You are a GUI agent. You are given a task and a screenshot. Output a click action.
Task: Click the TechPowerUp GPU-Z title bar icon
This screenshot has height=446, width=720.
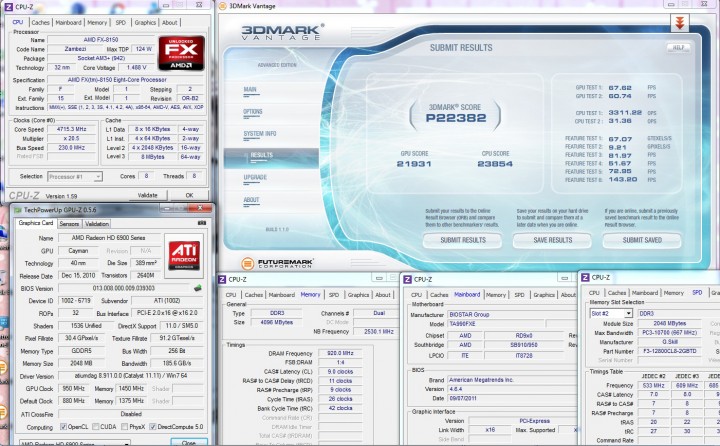click(18, 210)
